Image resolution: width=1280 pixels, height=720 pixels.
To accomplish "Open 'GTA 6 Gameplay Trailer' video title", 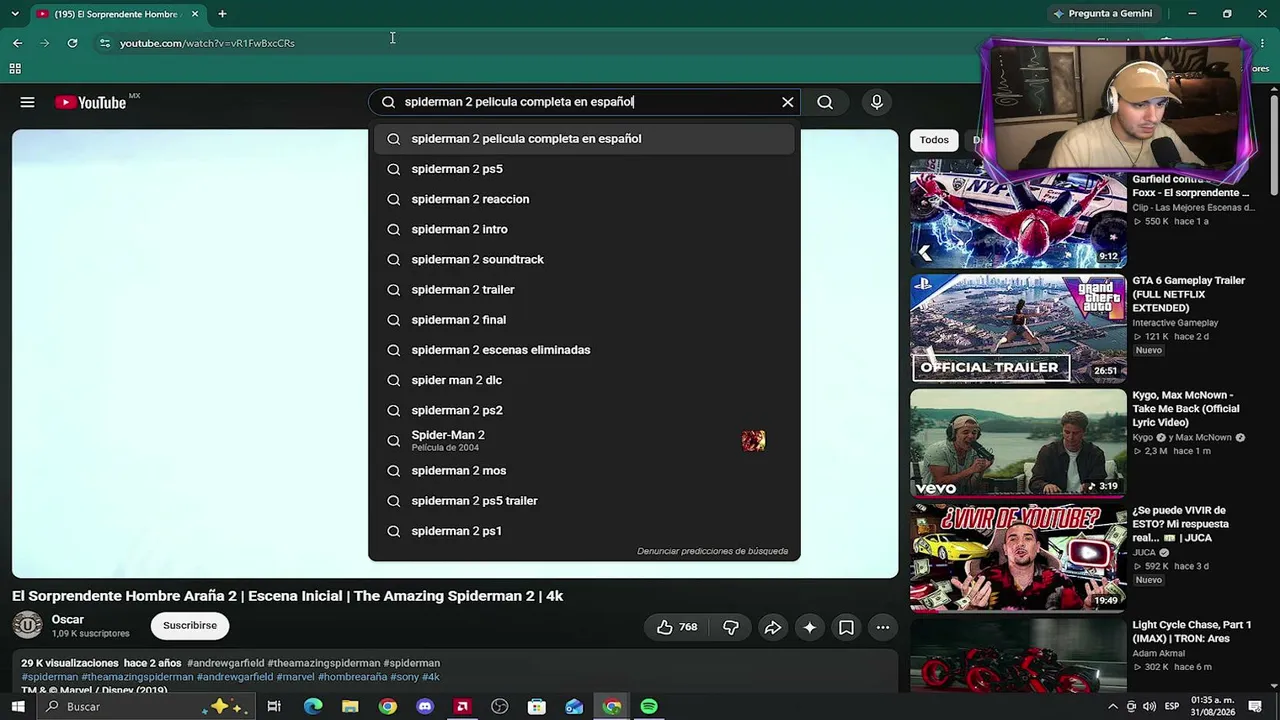I will [1188, 294].
